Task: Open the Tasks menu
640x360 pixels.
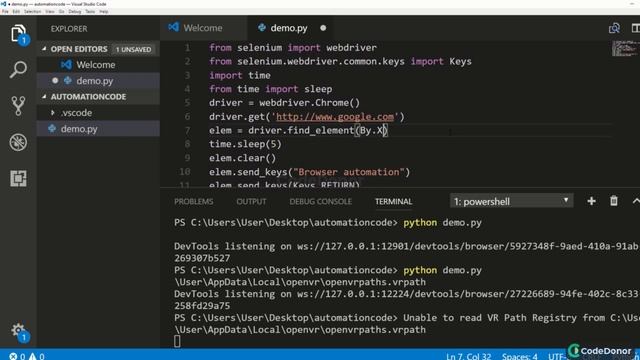Action: pos(90,11)
